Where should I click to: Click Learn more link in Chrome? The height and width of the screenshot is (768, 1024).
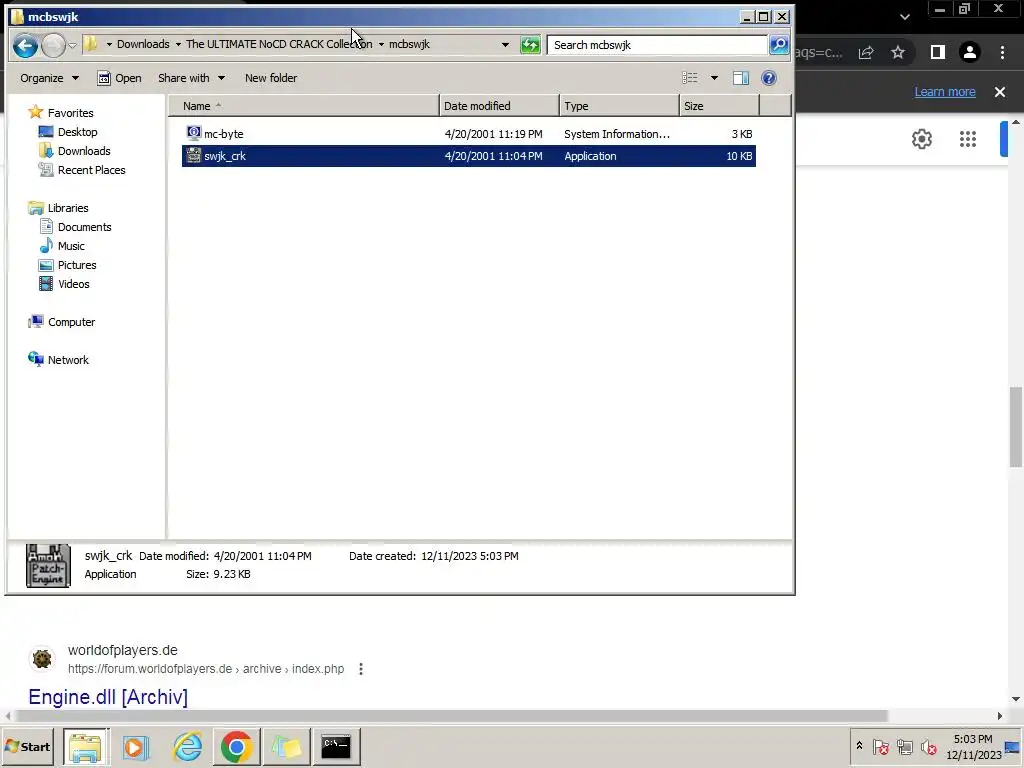coord(944,92)
